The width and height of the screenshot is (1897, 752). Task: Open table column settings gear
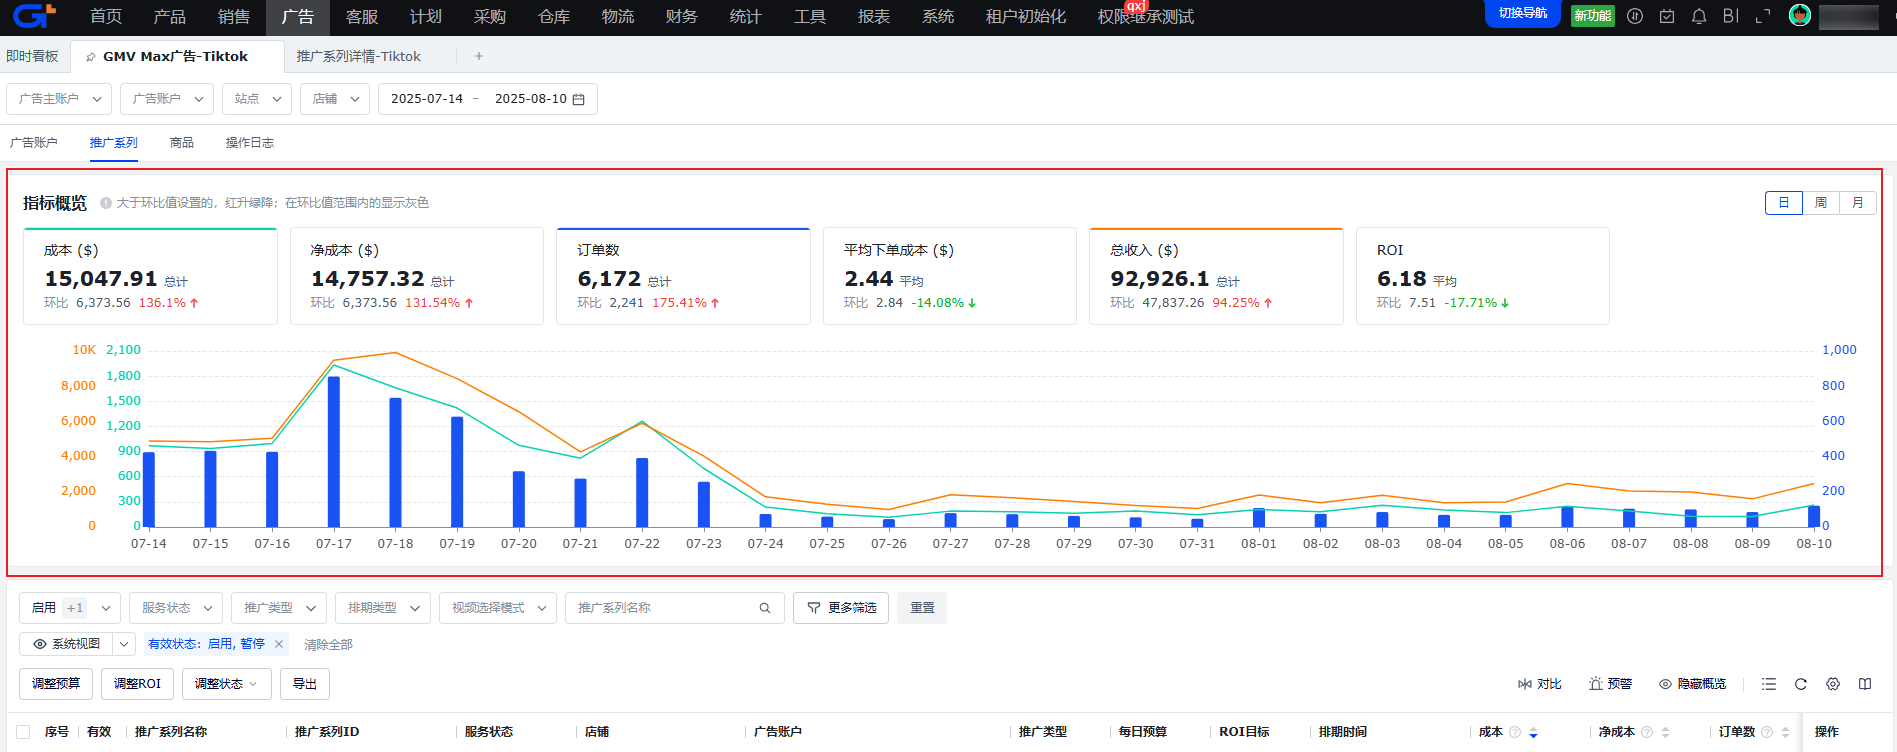(1833, 684)
